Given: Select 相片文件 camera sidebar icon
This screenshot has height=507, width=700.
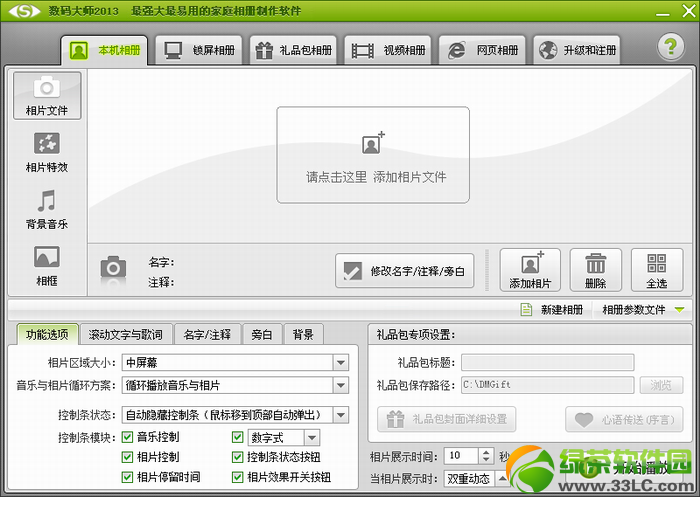Looking at the screenshot, I should 47,96.
